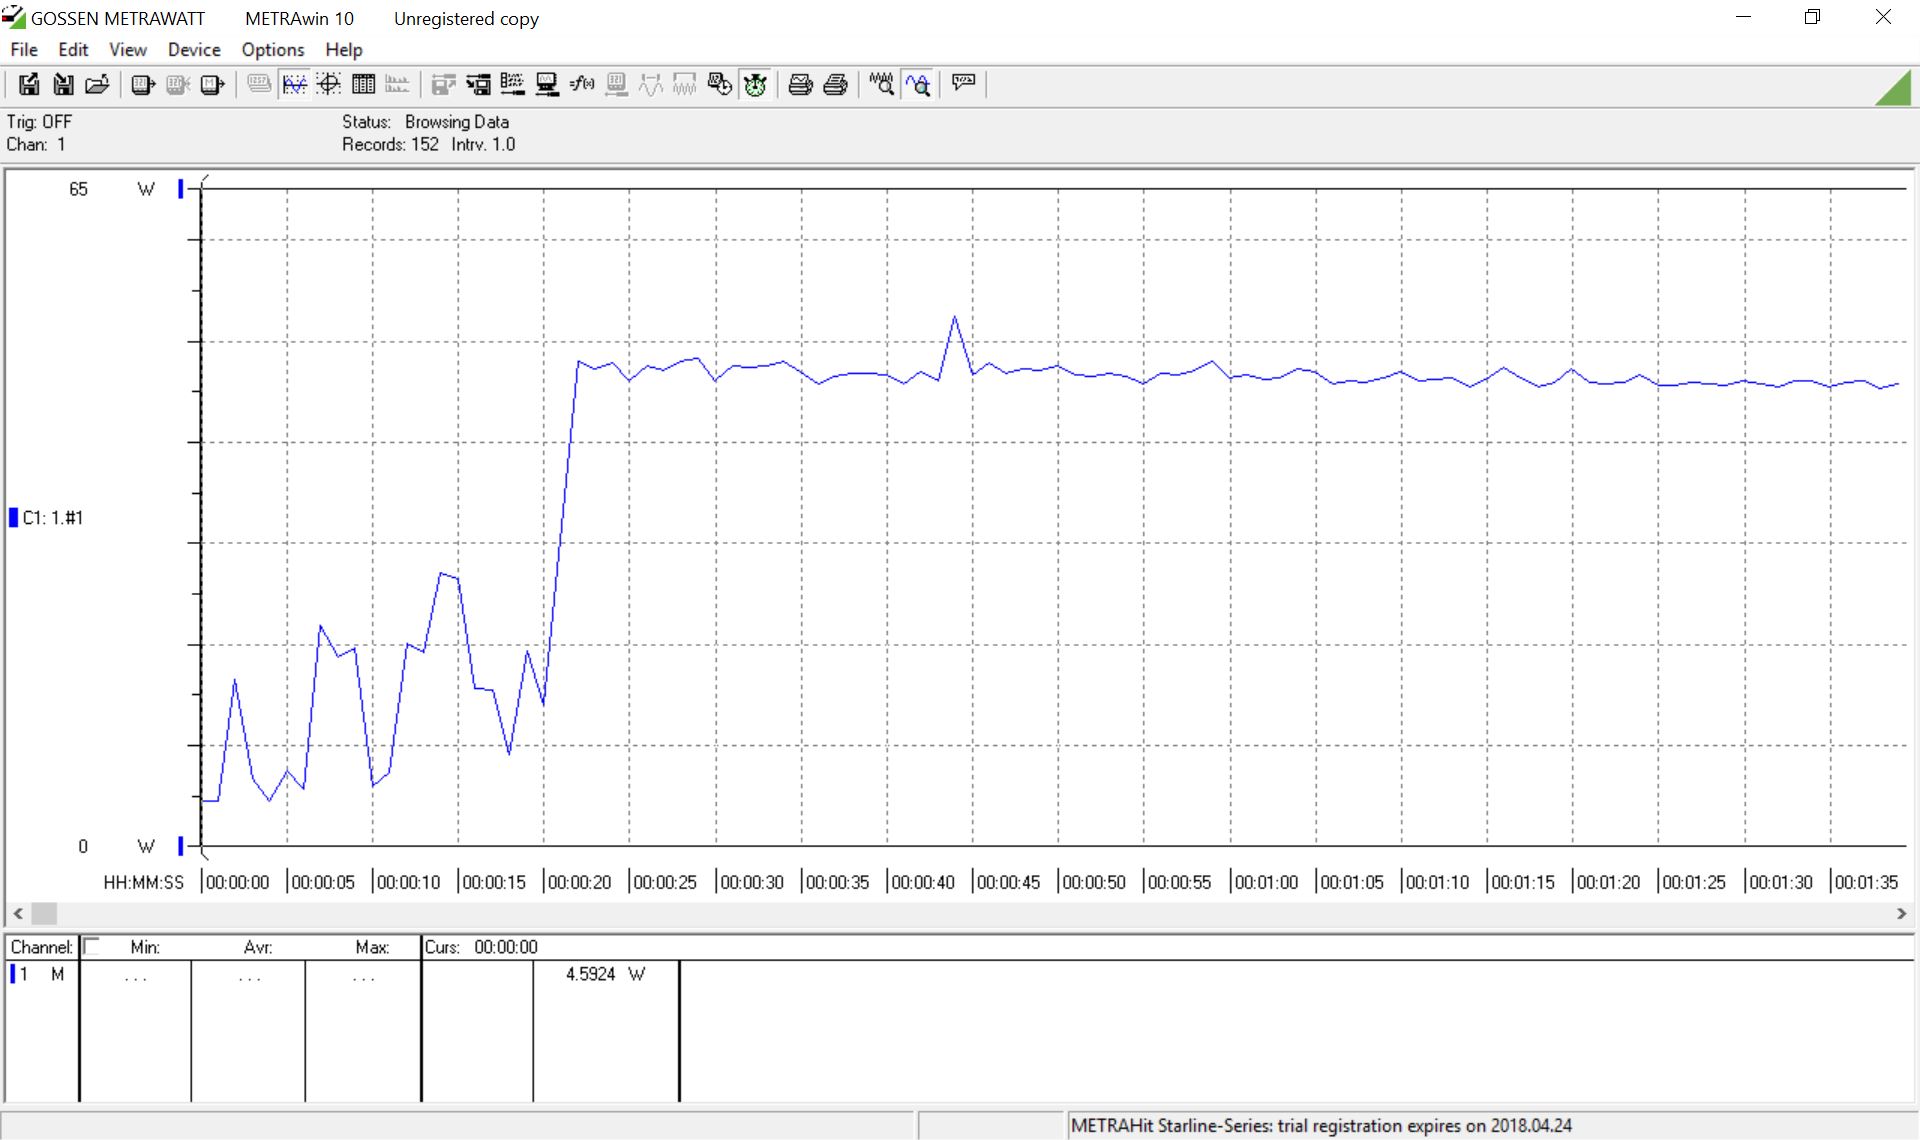Viewport: 1920px width, 1140px height.
Task: Toggle the stopwatch timer icon
Action: pyautogui.click(x=755, y=85)
